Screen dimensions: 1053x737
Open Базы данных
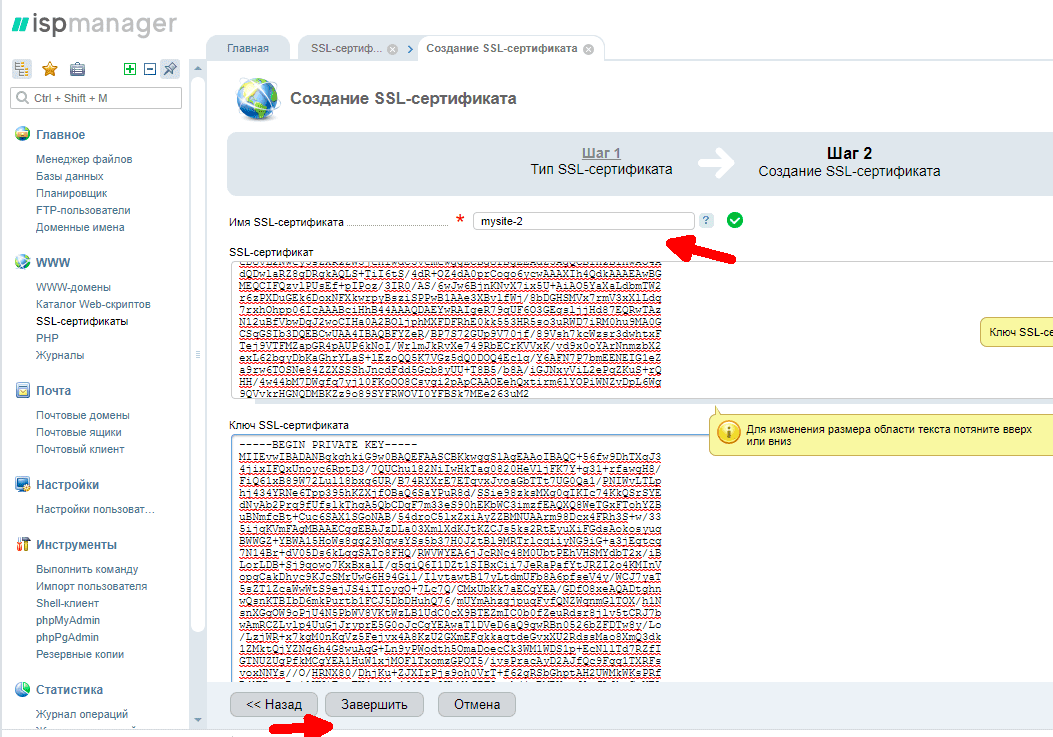tap(70, 176)
